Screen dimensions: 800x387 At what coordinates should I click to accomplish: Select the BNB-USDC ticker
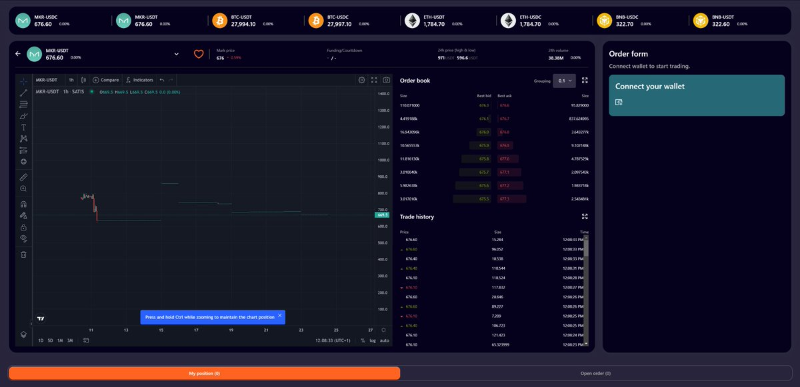(625, 21)
